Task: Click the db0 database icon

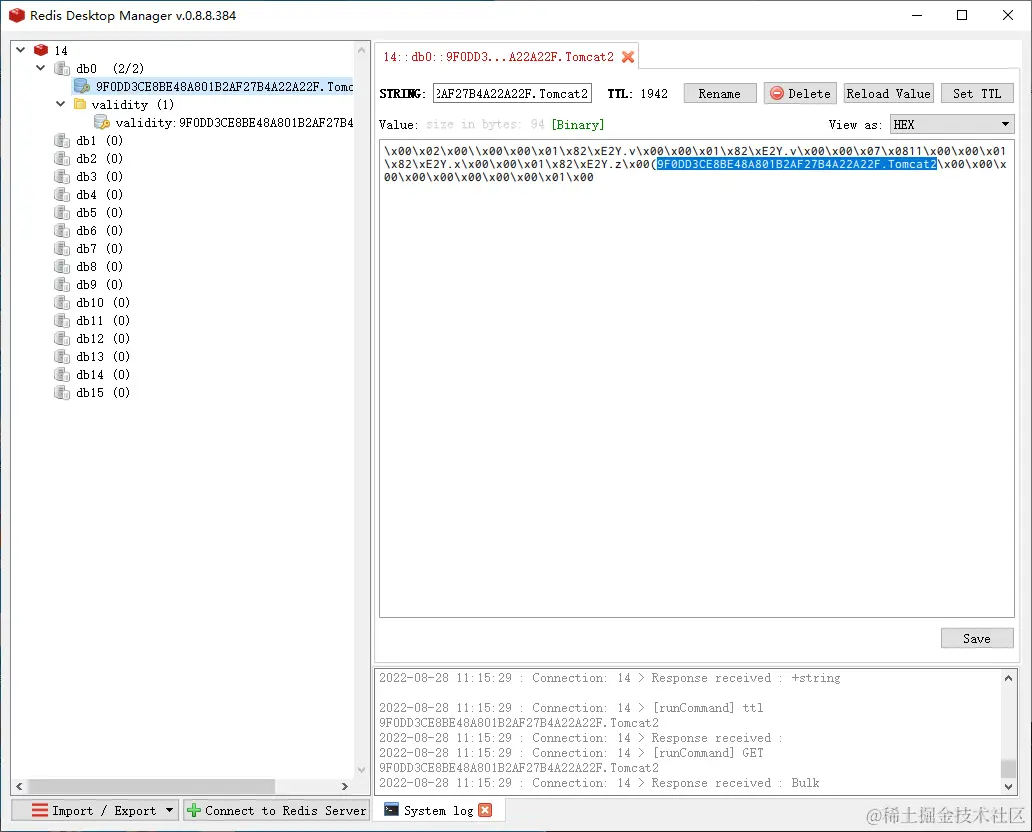Action: [x=62, y=68]
